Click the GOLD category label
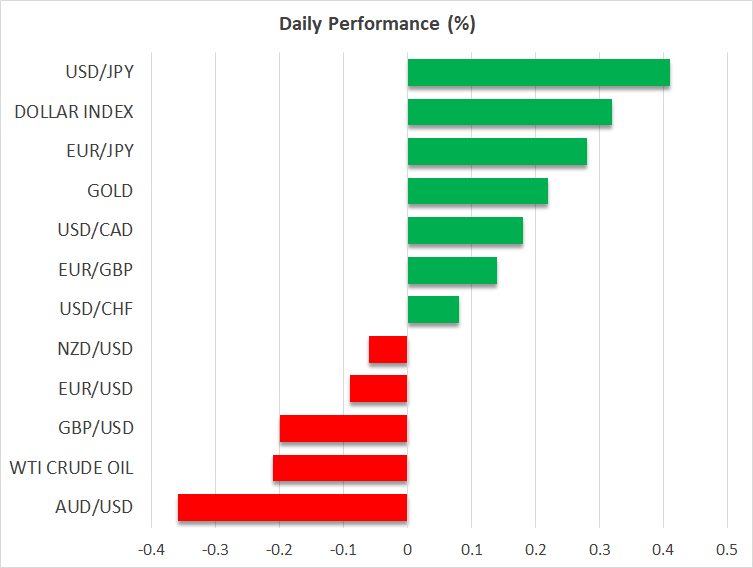Viewport: 753px width, 568px height. tap(110, 191)
